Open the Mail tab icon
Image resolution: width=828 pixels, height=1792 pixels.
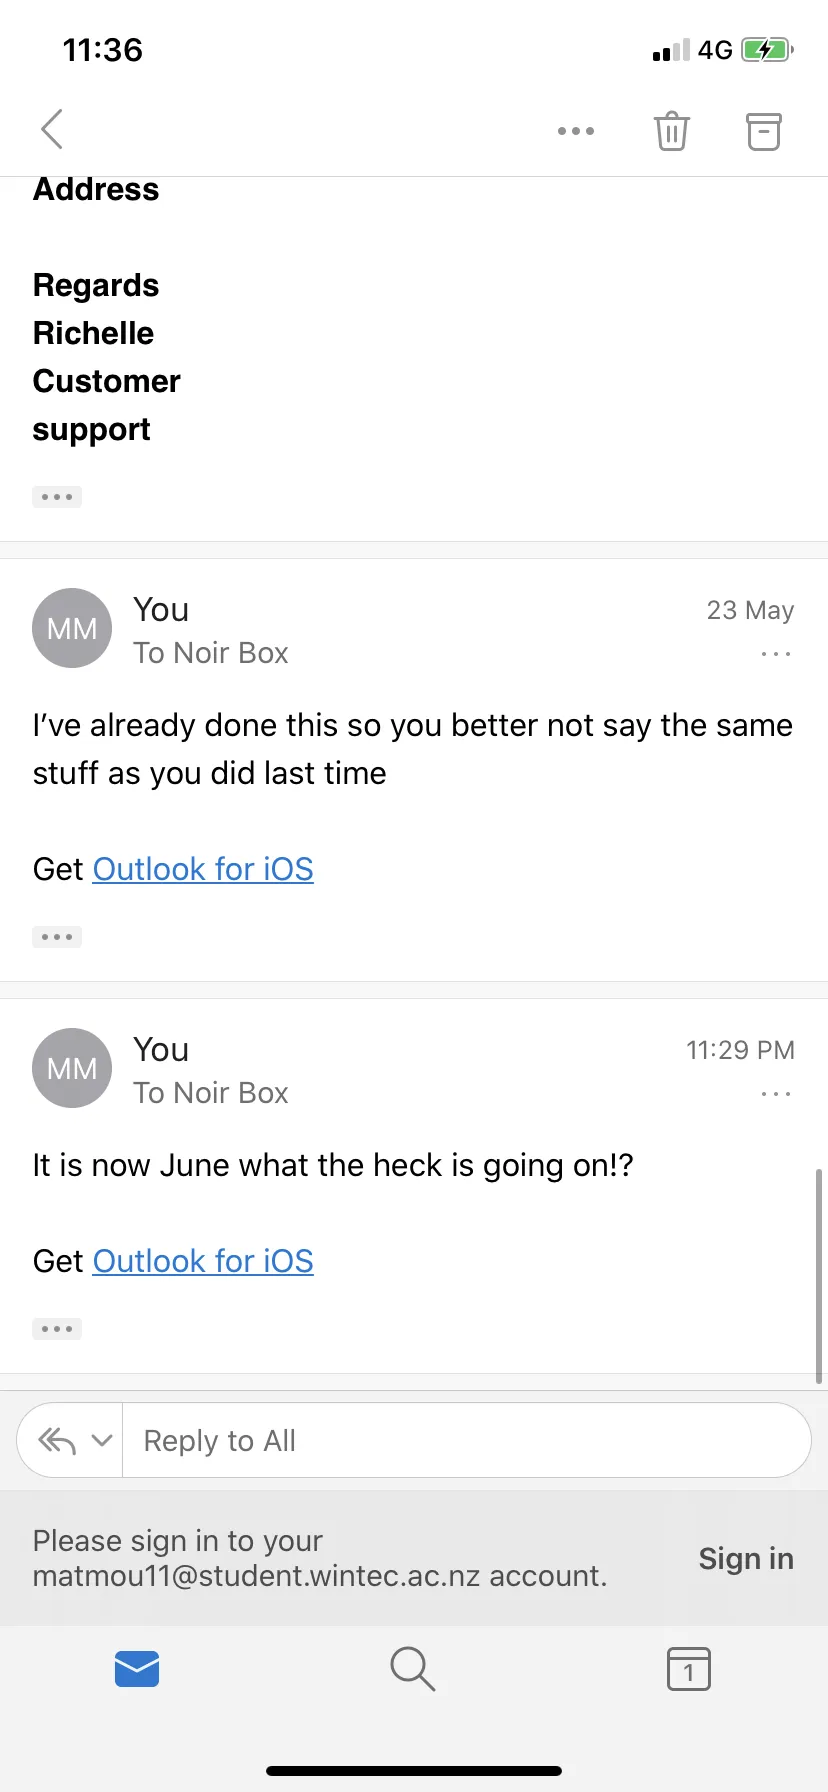coord(137,1668)
